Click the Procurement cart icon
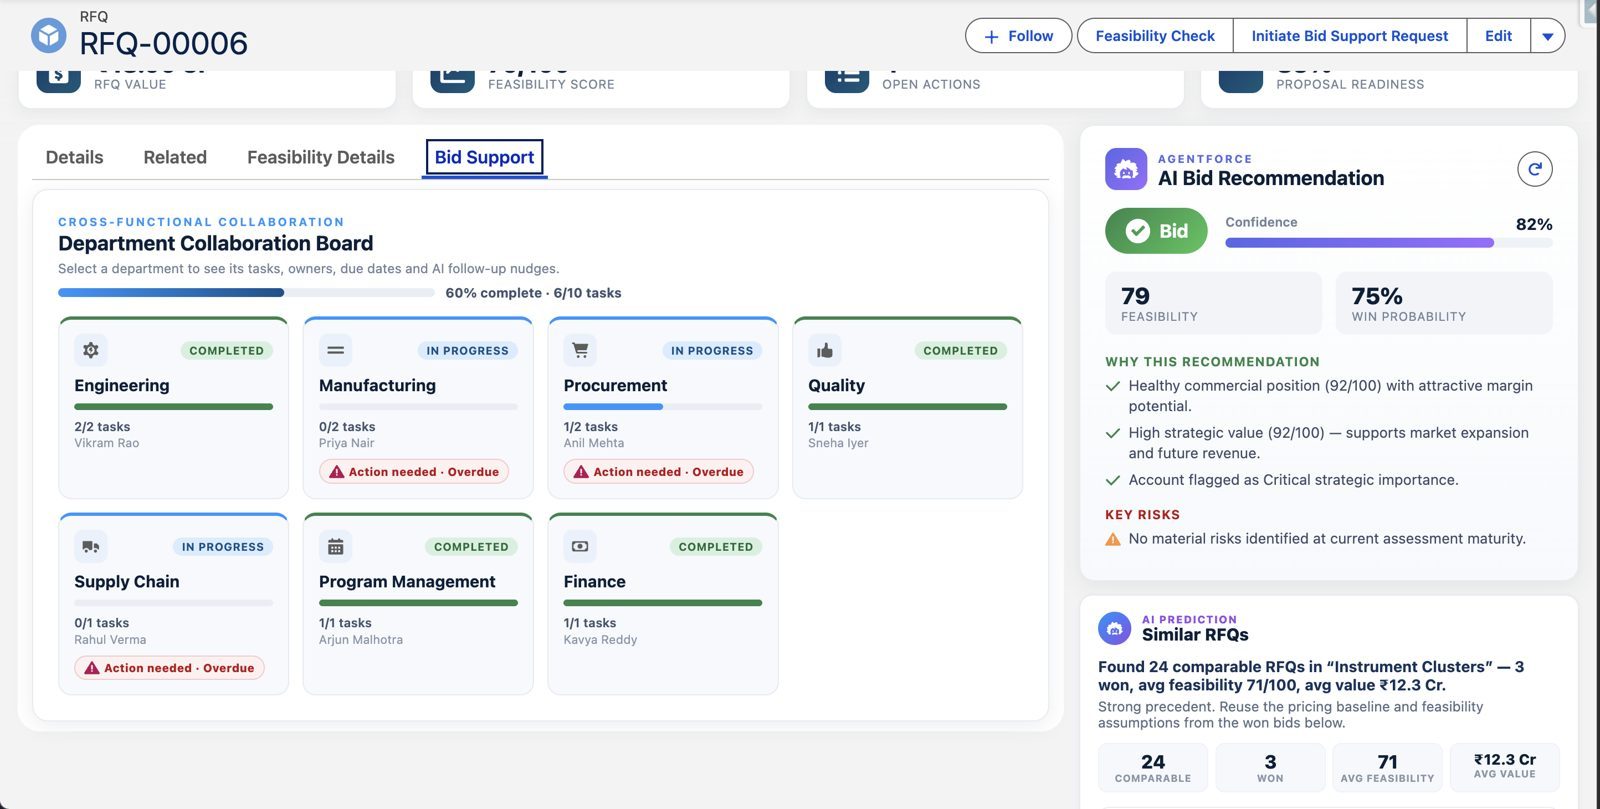The width and height of the screenshot is (1600, 809). click(580, 350)
